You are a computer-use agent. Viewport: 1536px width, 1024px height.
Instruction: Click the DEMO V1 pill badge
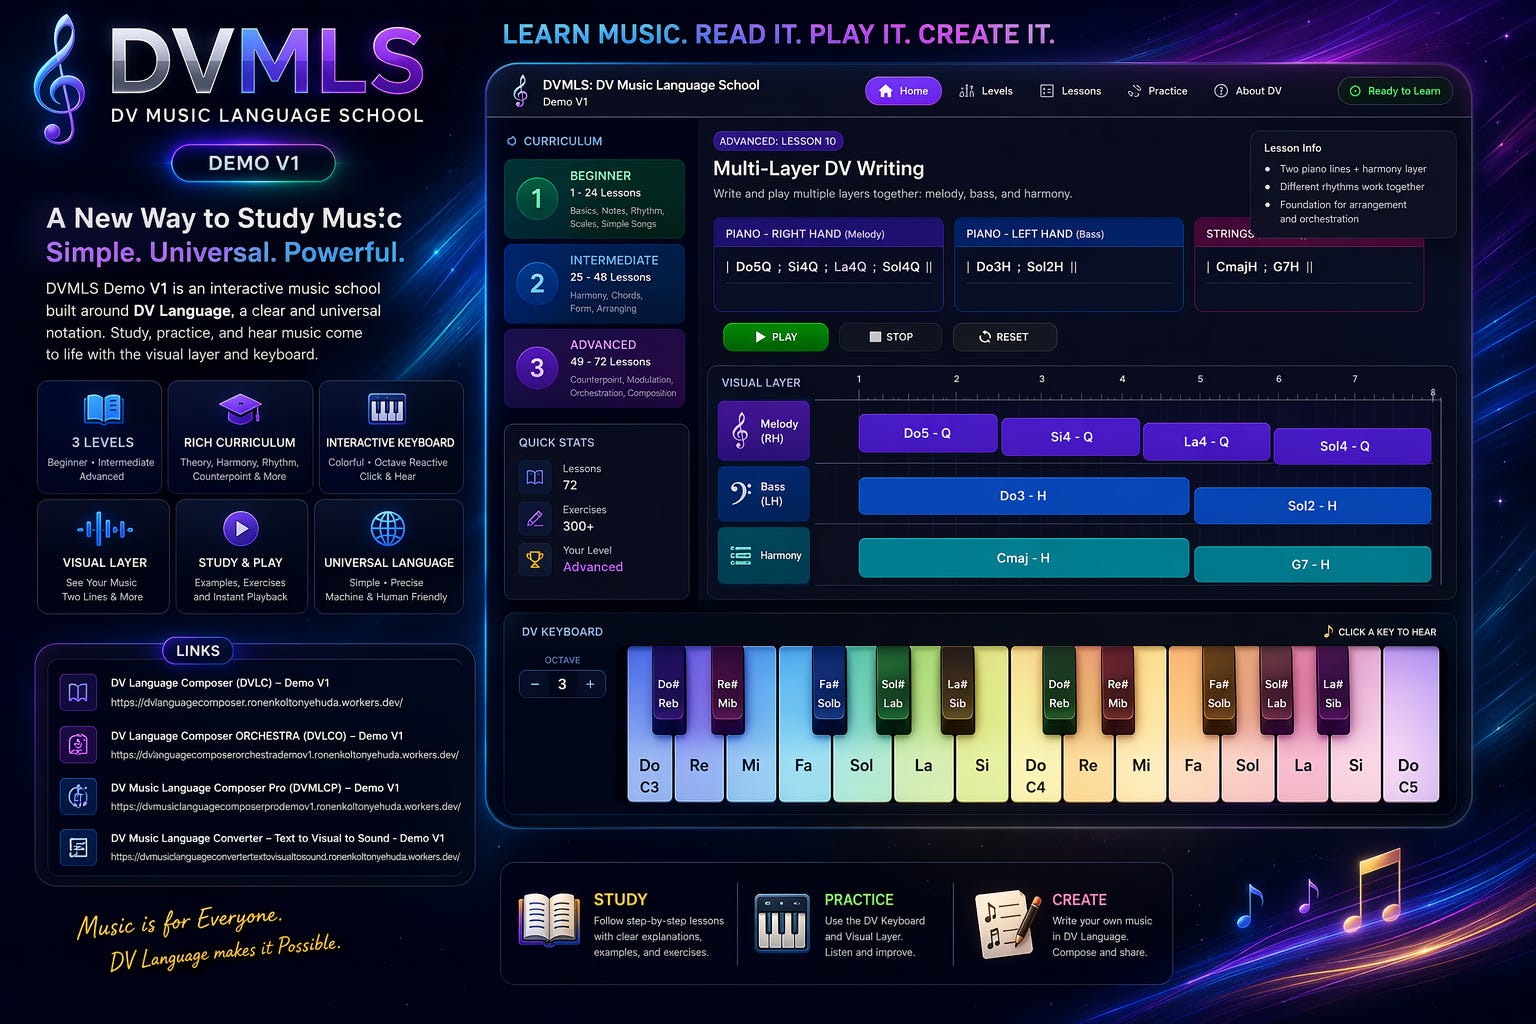(x=253, y=163)
